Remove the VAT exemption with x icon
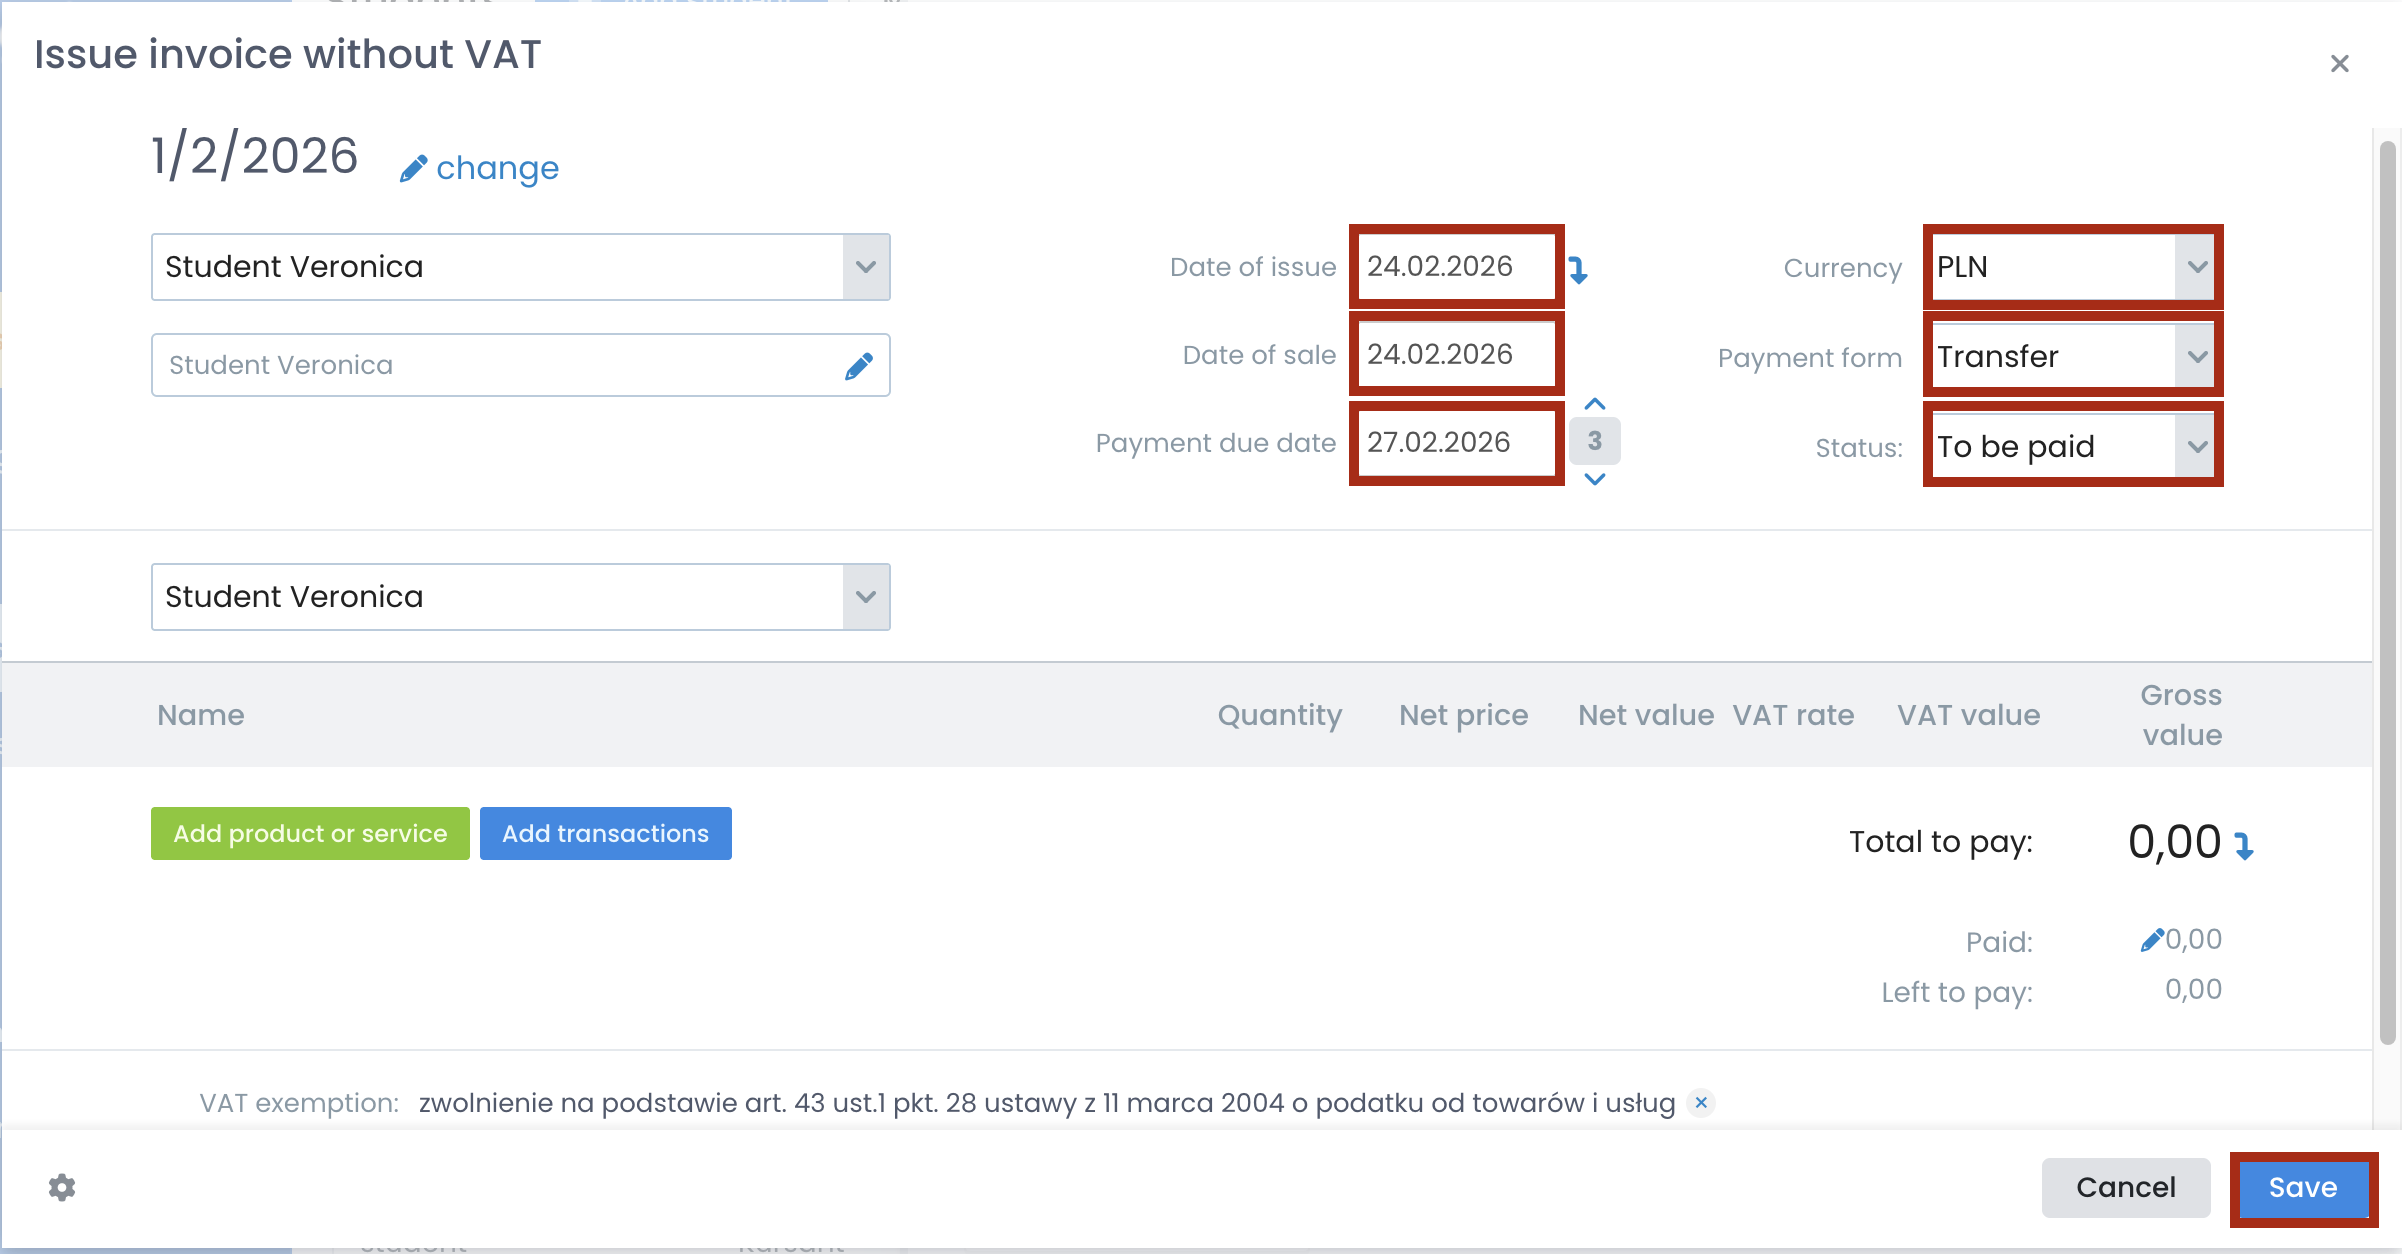This screenshot has width=2402, height=1254. 1701,1102
